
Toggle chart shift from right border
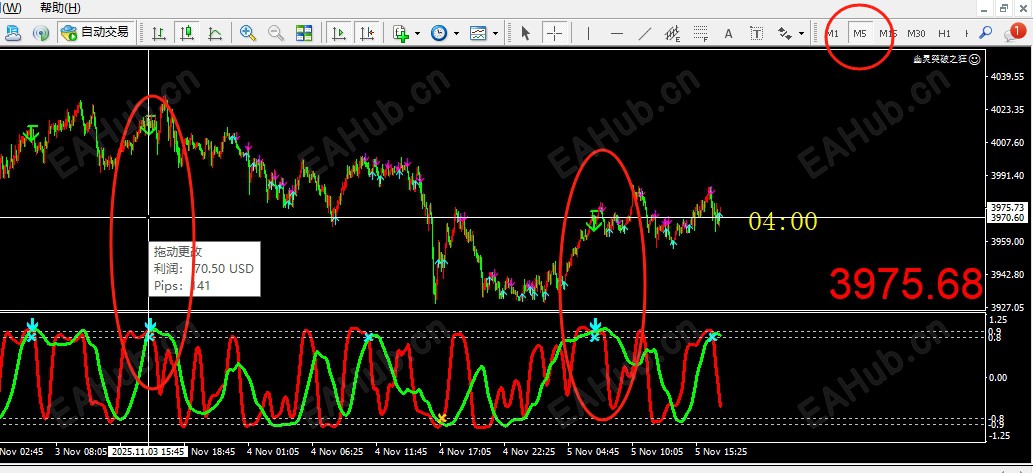367,33
